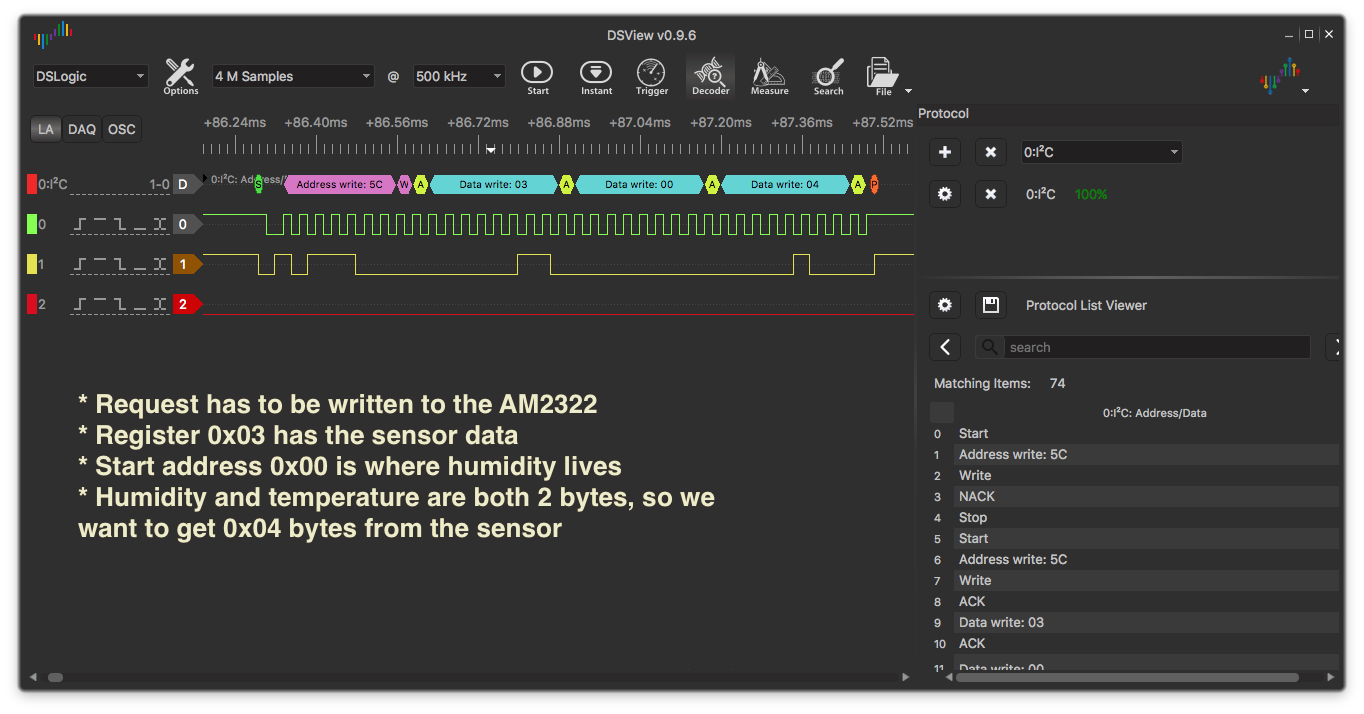Open the 500 kHz sample rate dropdown
The height and width of the screenshot is (714, 1364).
[x=459, y=76]
